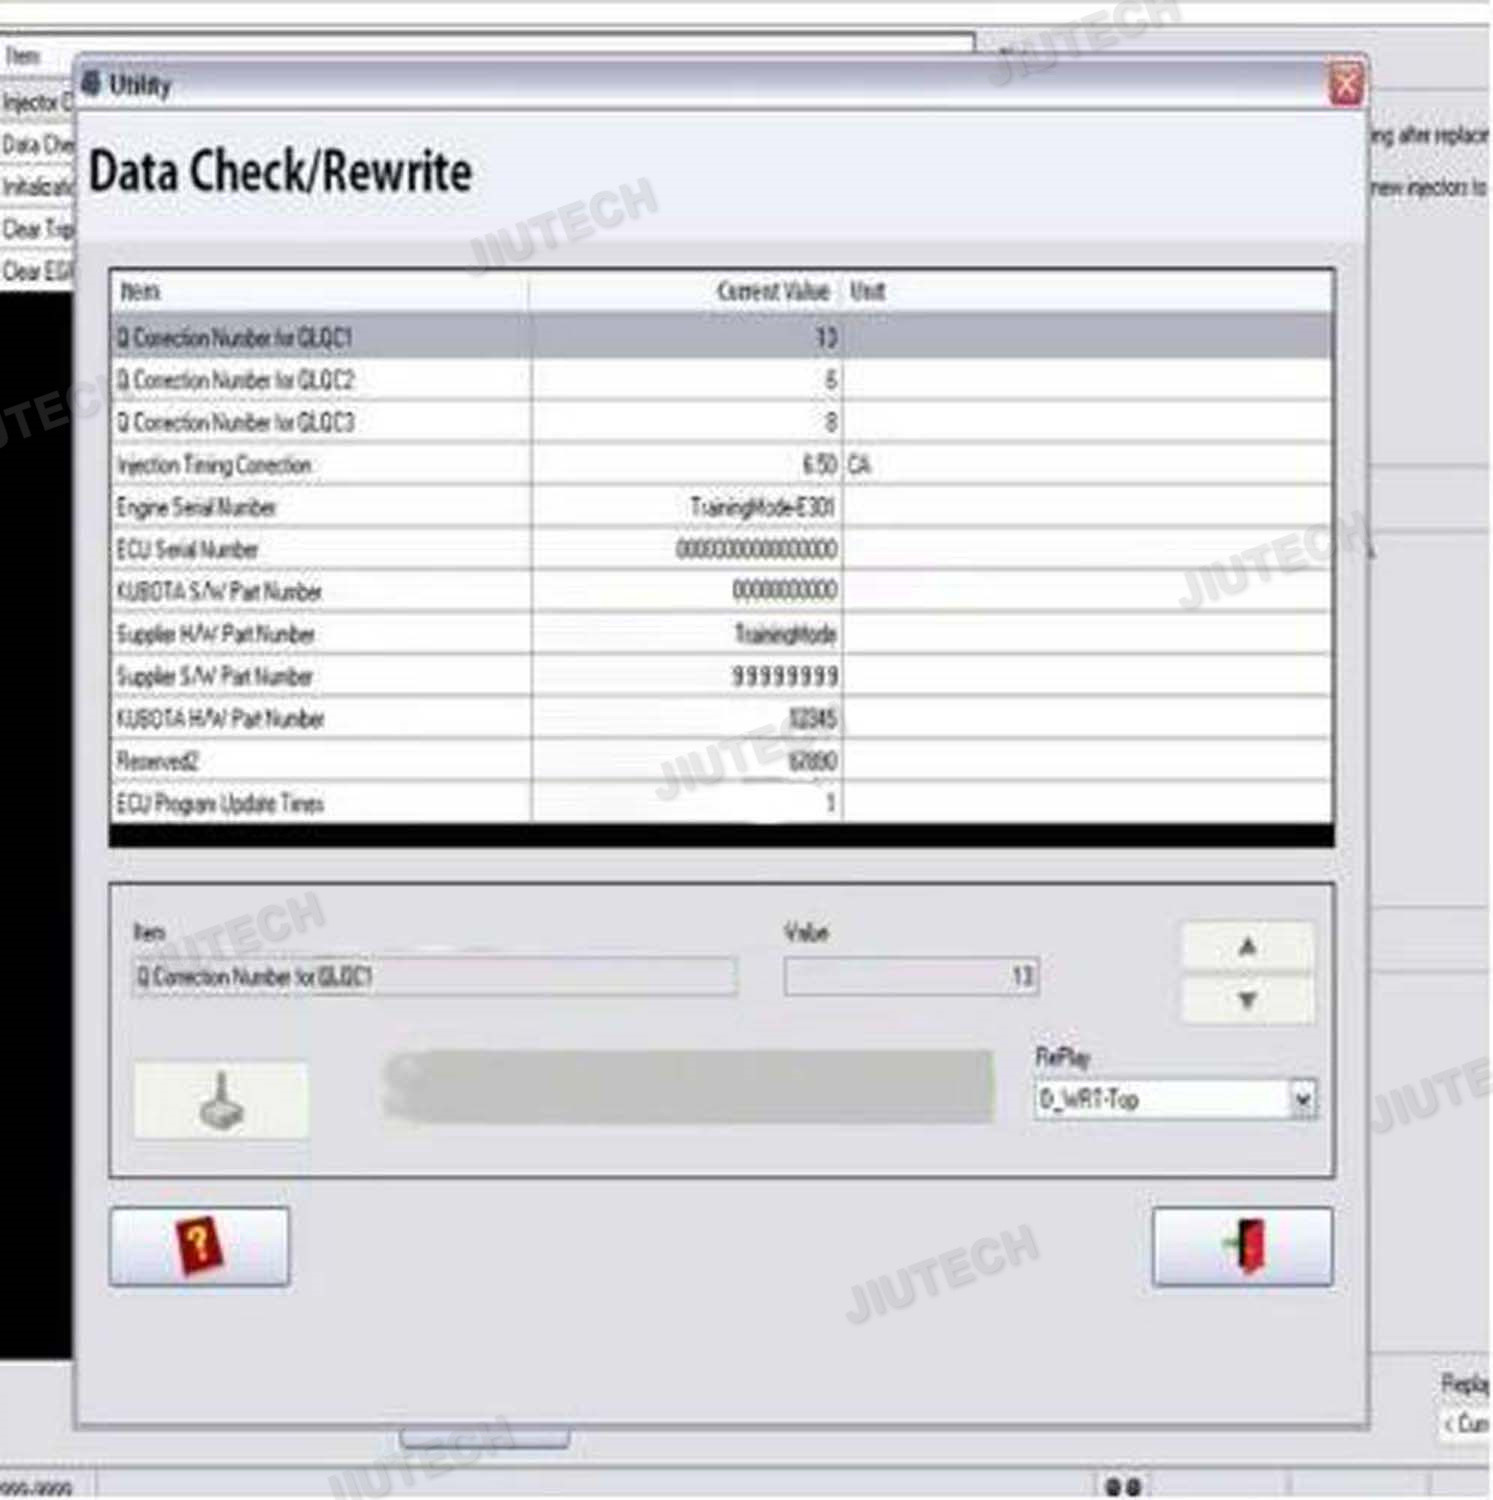
Task: Click the Value input field showing 13
Action: click(911, 976)
